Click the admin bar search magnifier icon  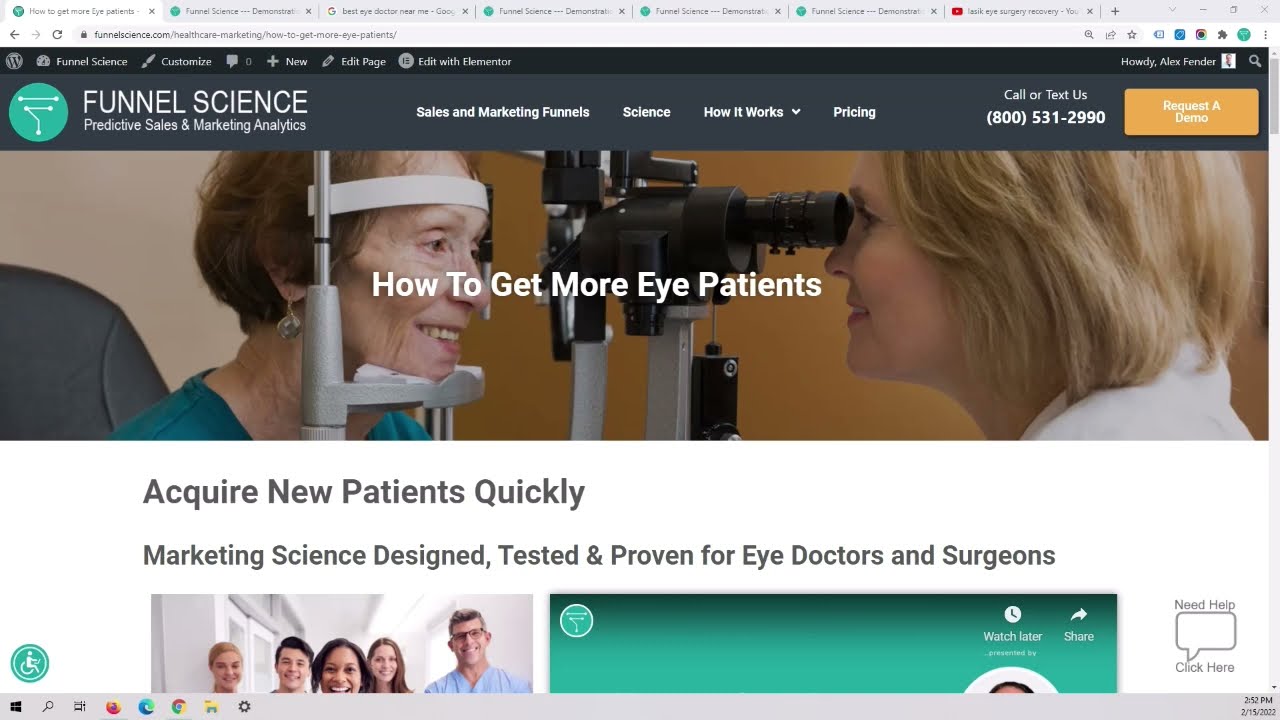tap(1255, 61)
